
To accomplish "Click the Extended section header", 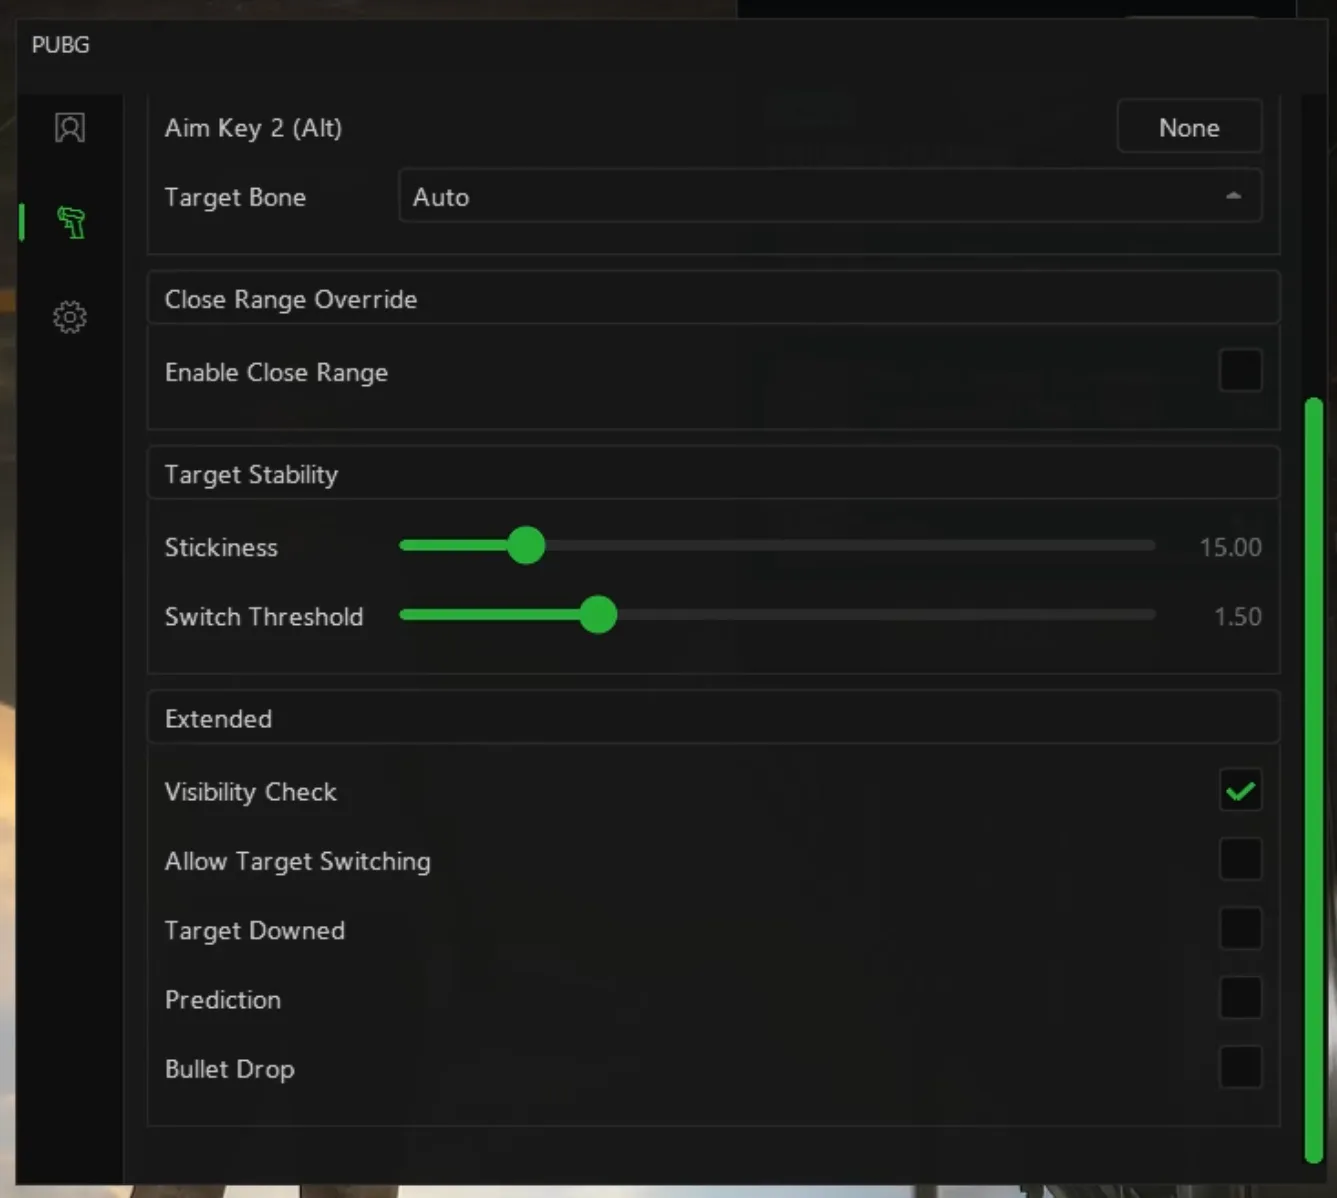I will click(713, 717).
